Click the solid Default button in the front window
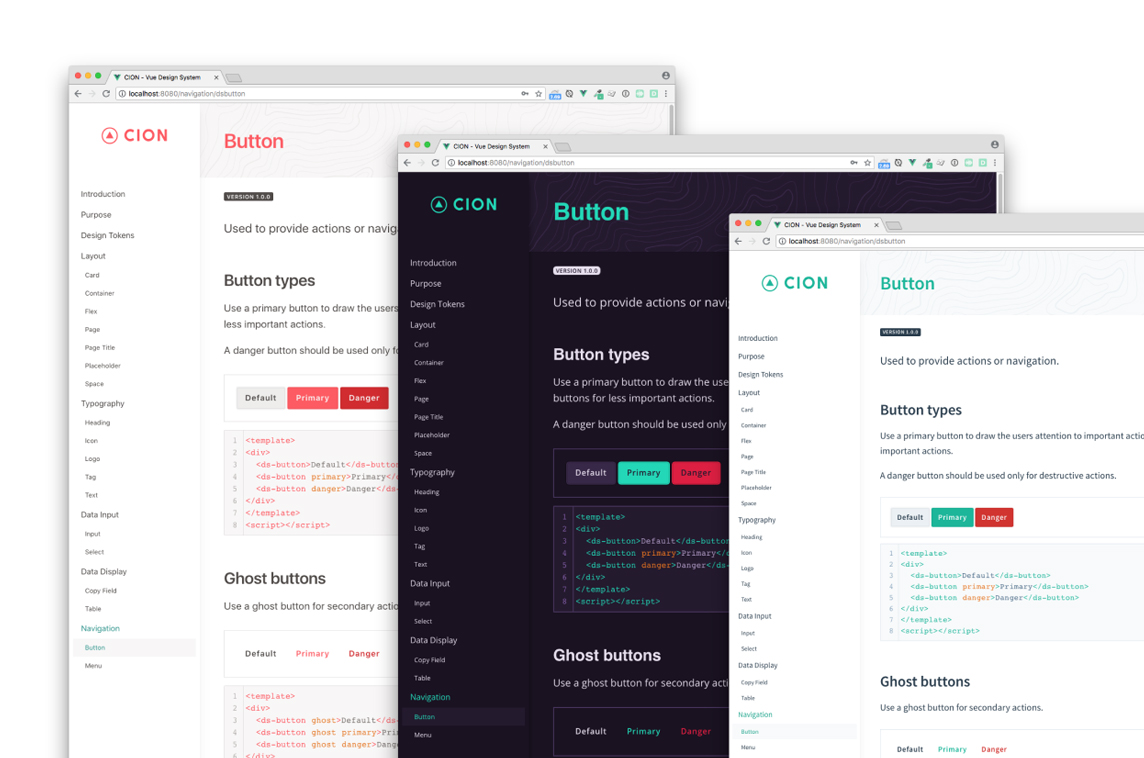Image resolution: width=1144 pixels, height=758 pixels. (910, 517)
